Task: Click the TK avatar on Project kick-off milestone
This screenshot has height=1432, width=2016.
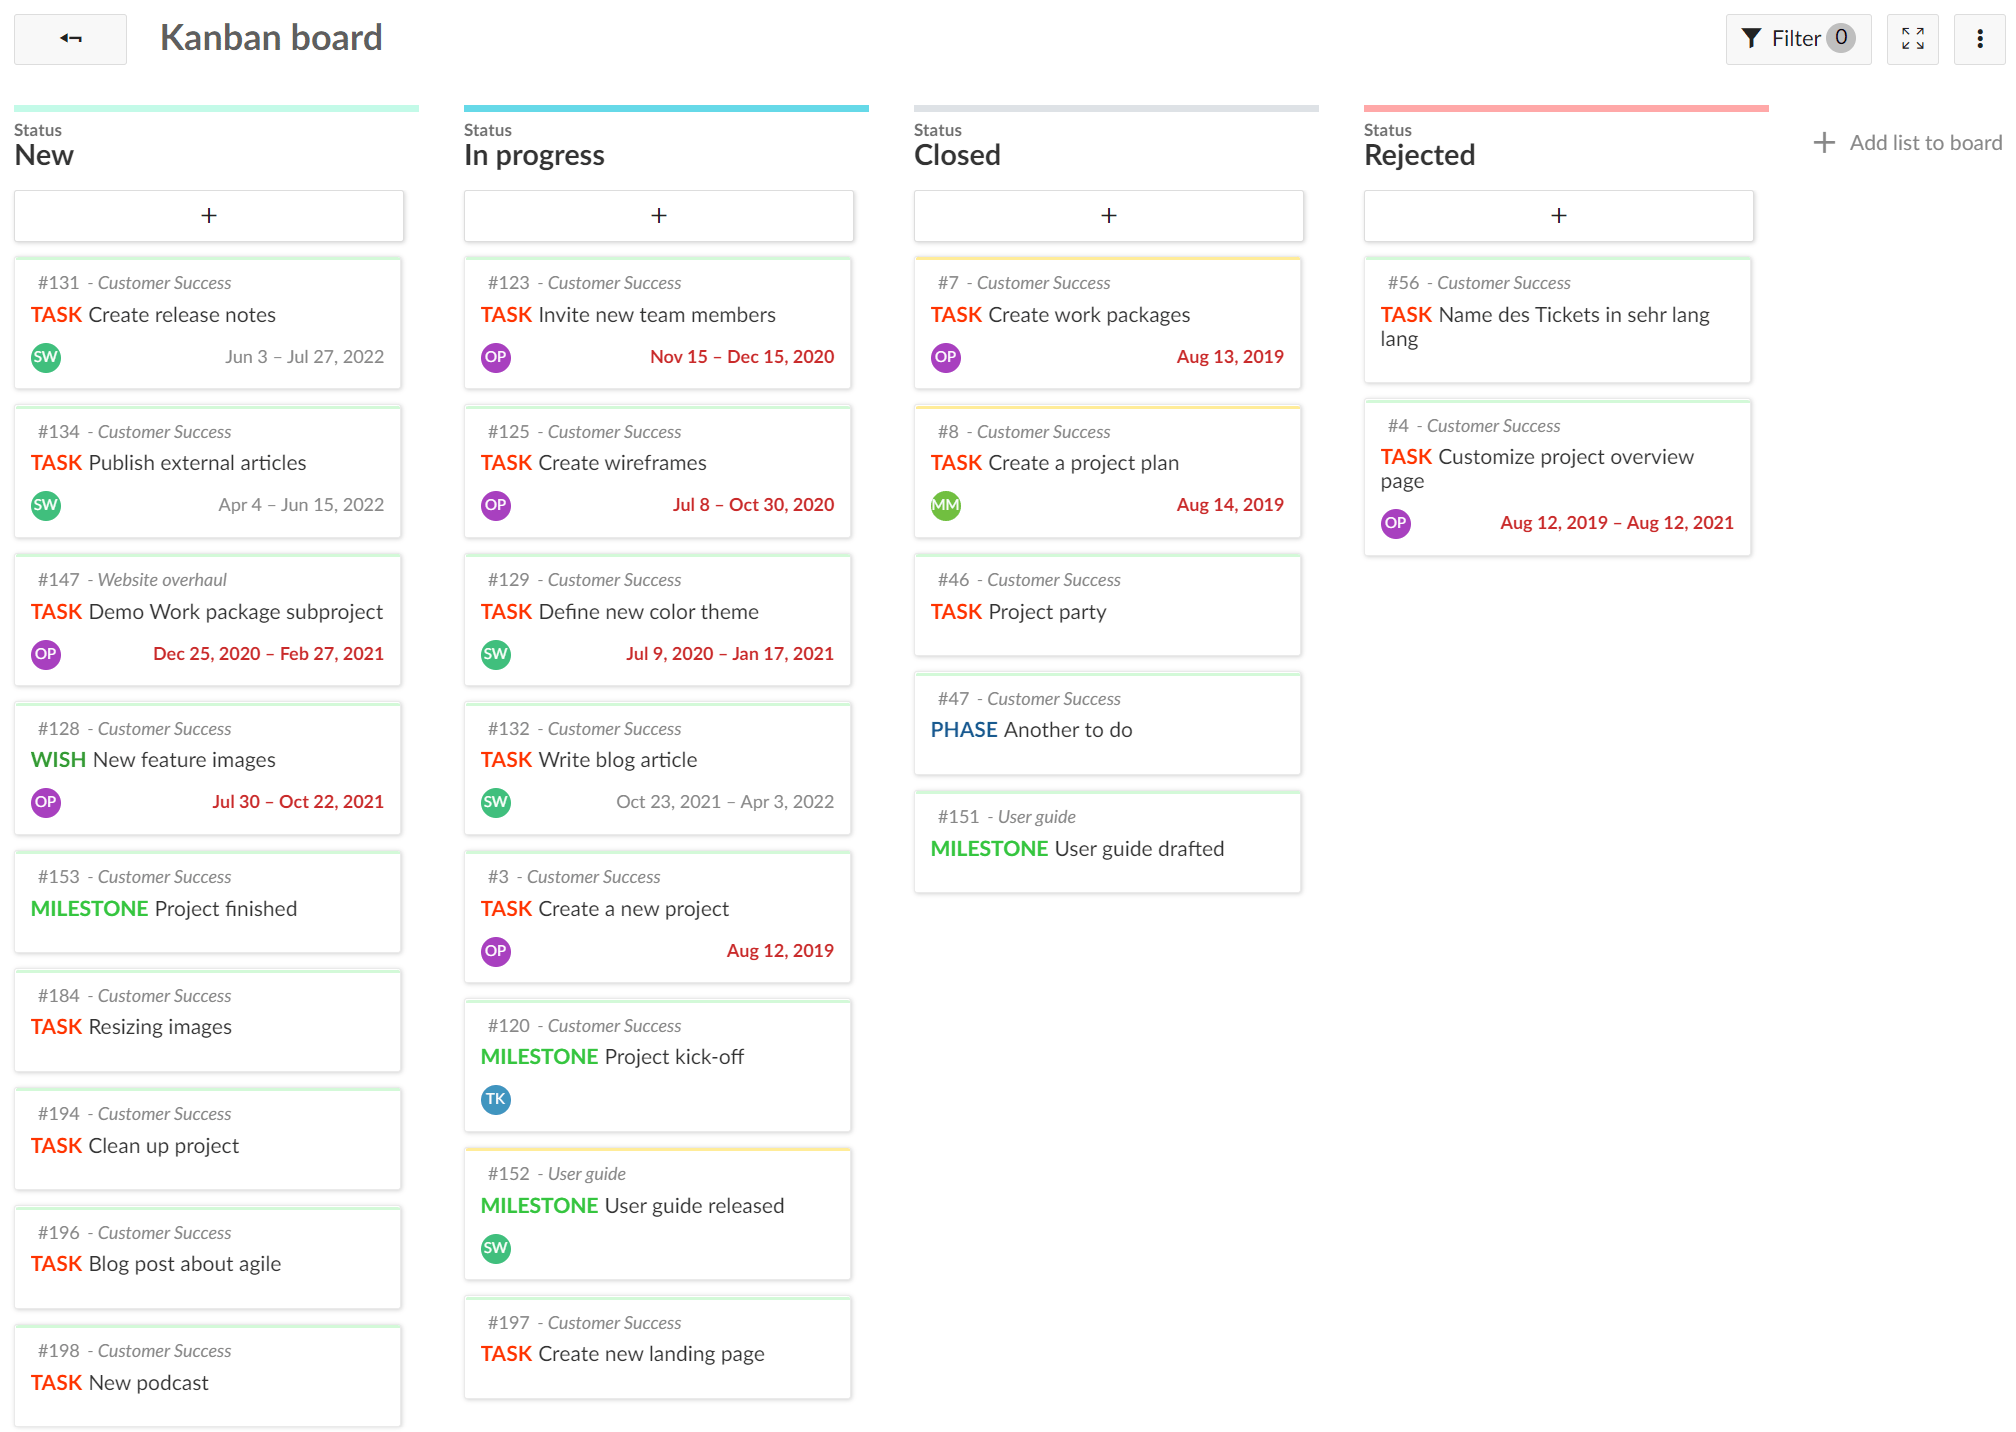Action: click(x=495, y=1099)
